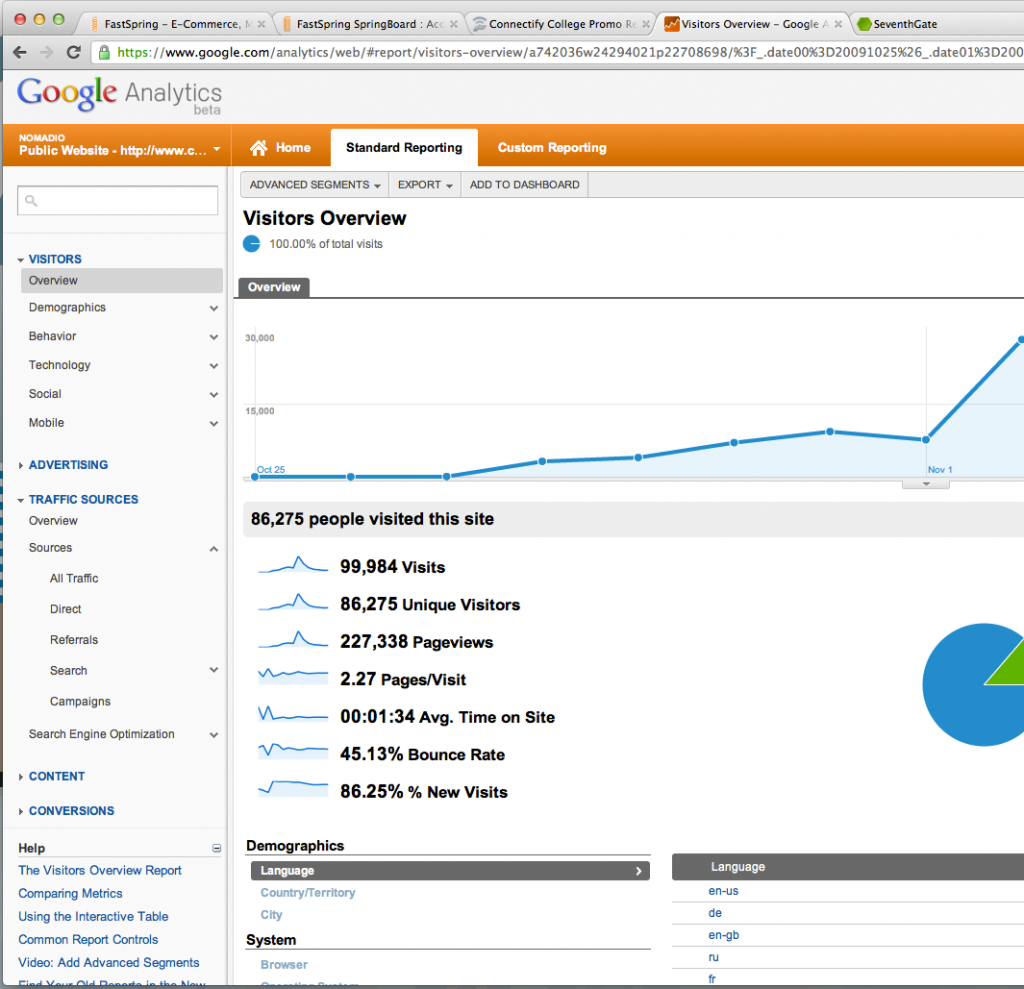Open Comparing Metrics help link
1024x989 pixels.
(71, 894)
